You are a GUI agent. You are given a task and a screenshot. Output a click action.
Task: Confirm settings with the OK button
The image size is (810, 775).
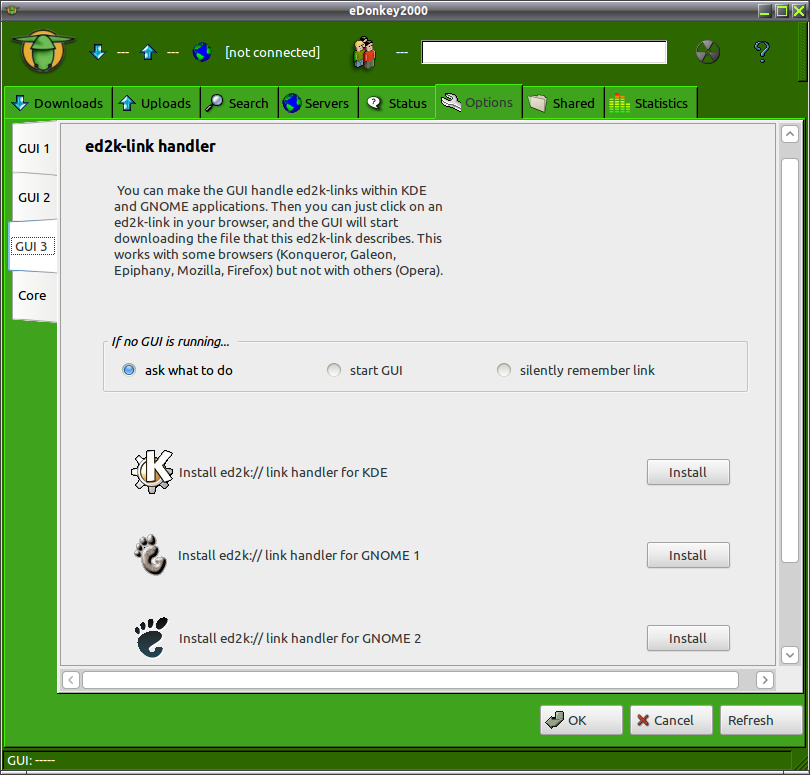point(581,720)
